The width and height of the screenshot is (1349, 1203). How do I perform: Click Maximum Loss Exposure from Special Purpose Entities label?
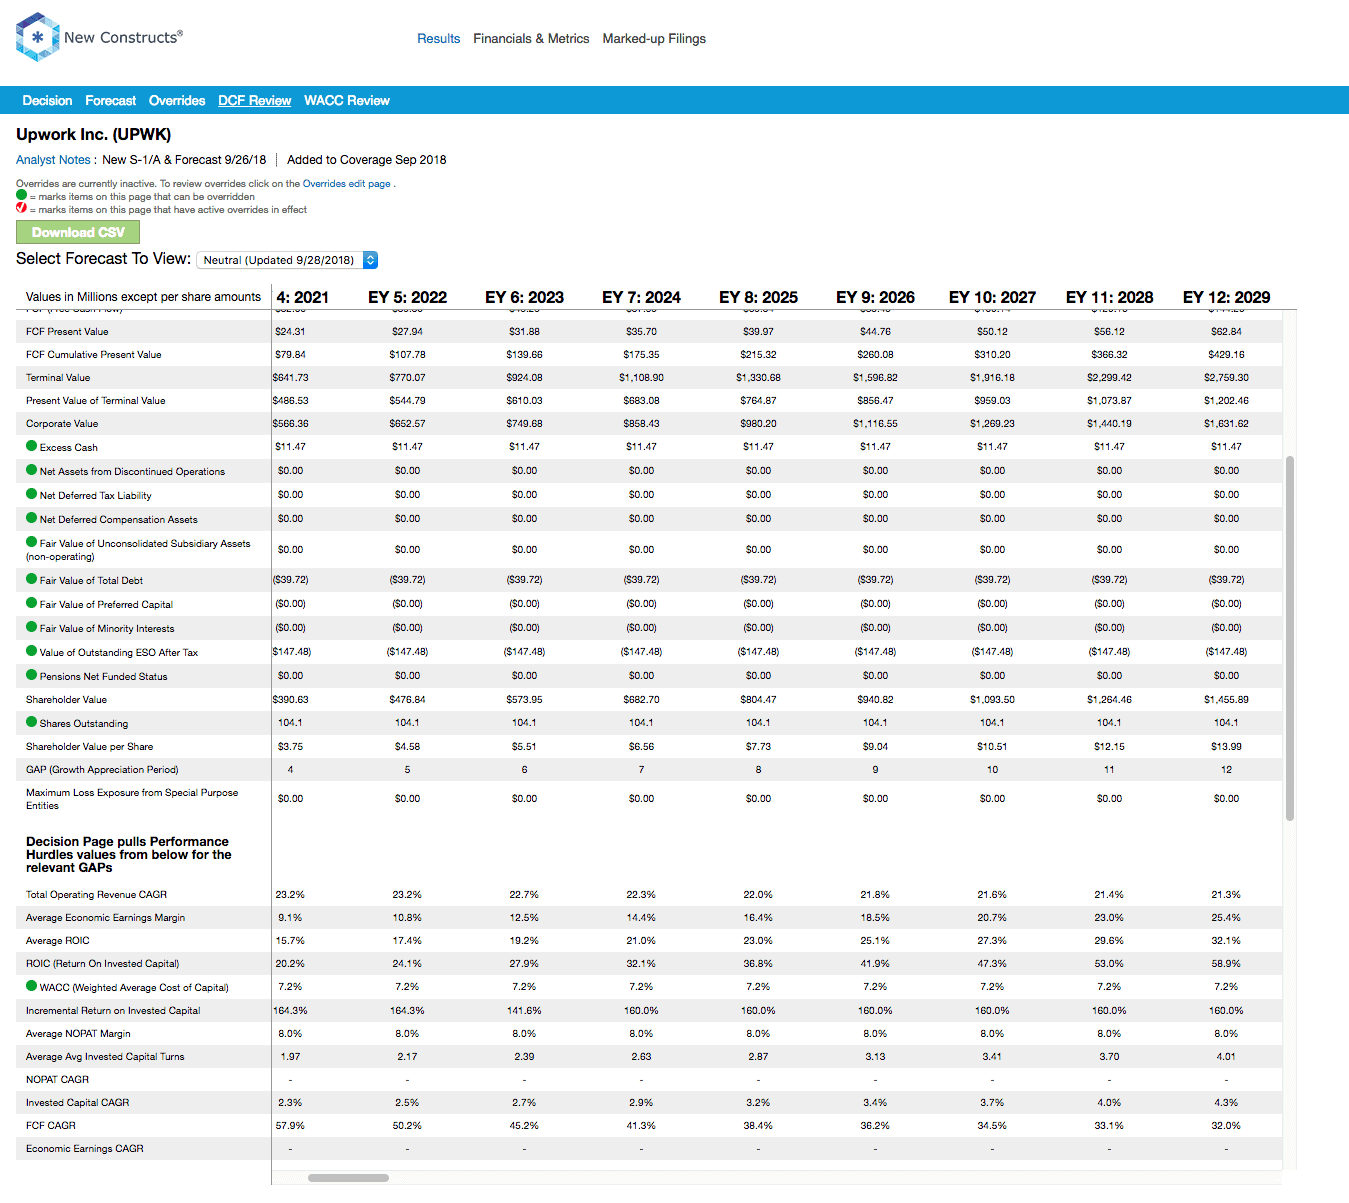point(132,799)
